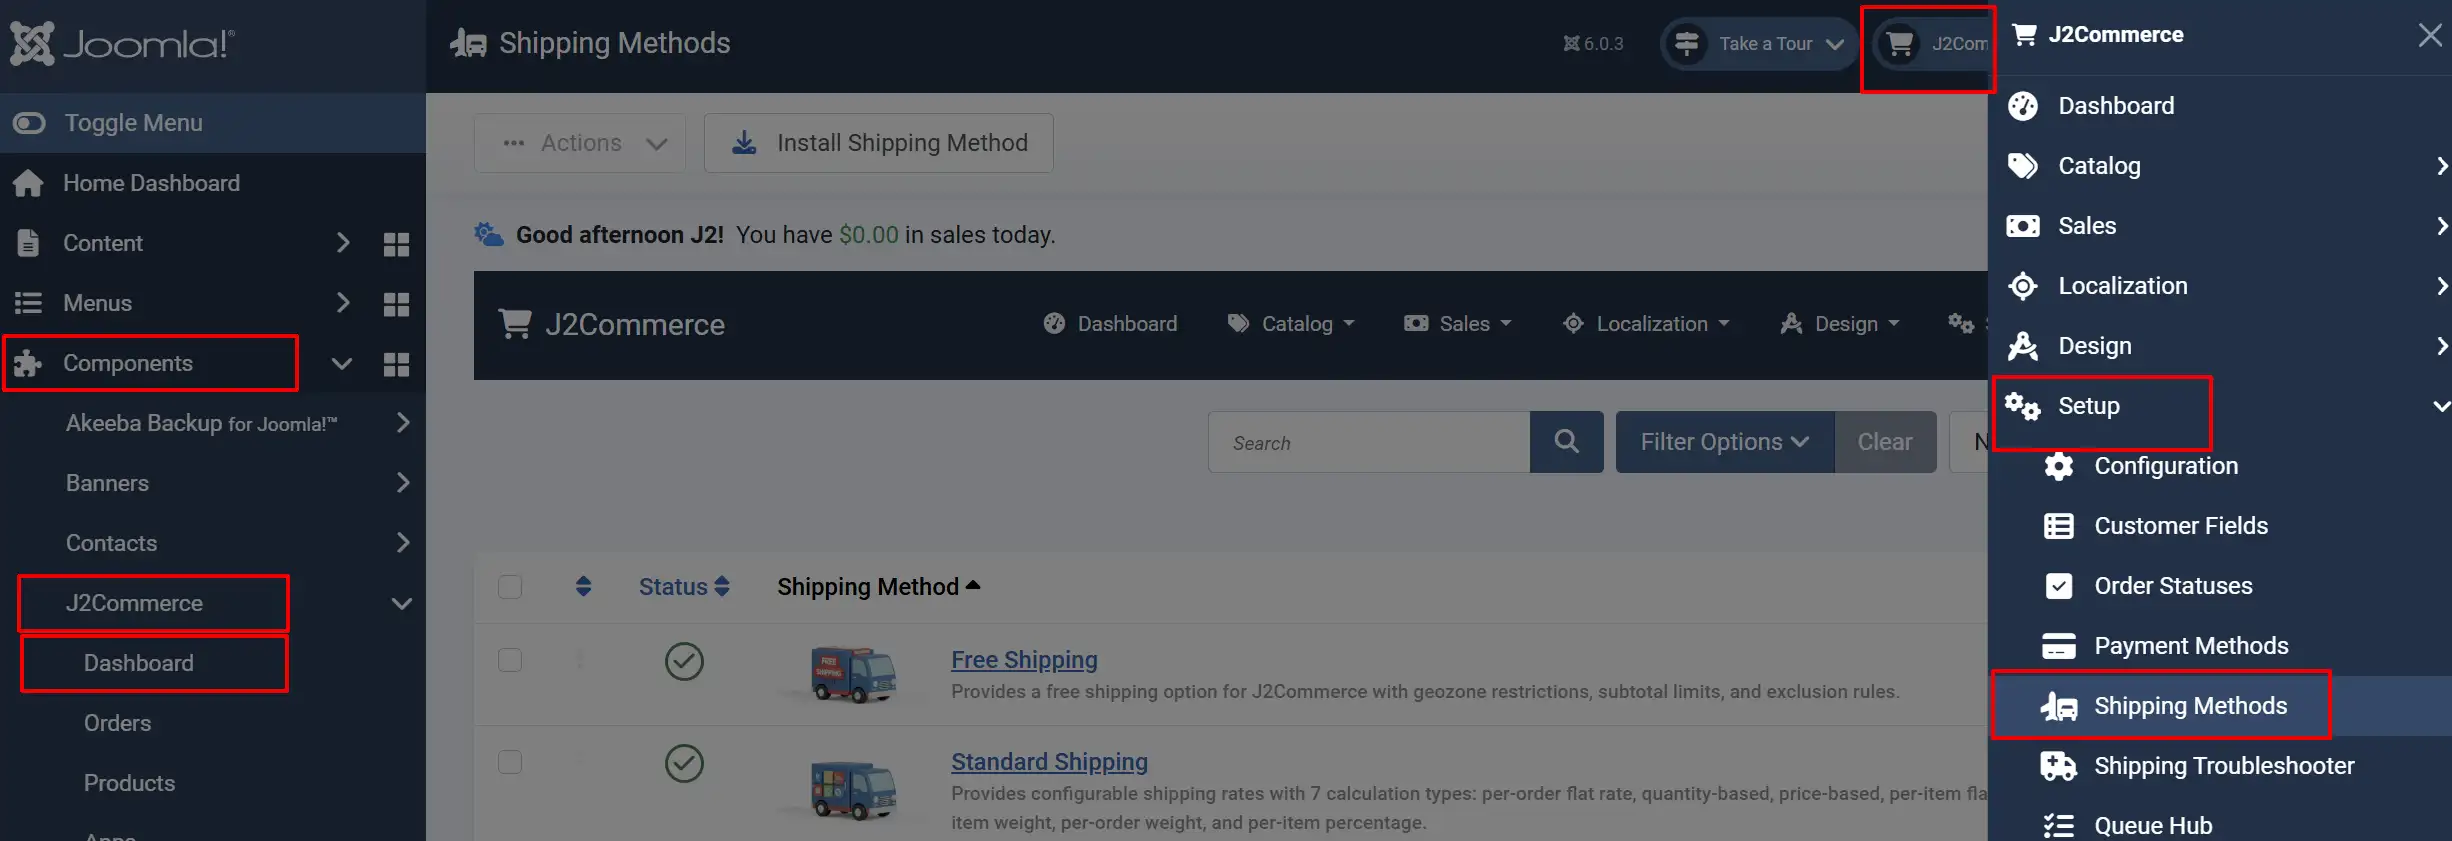This screenshot has width=2452, height=841.
Task: Sort by Shipping Method column header
Action: click(879, 587)
